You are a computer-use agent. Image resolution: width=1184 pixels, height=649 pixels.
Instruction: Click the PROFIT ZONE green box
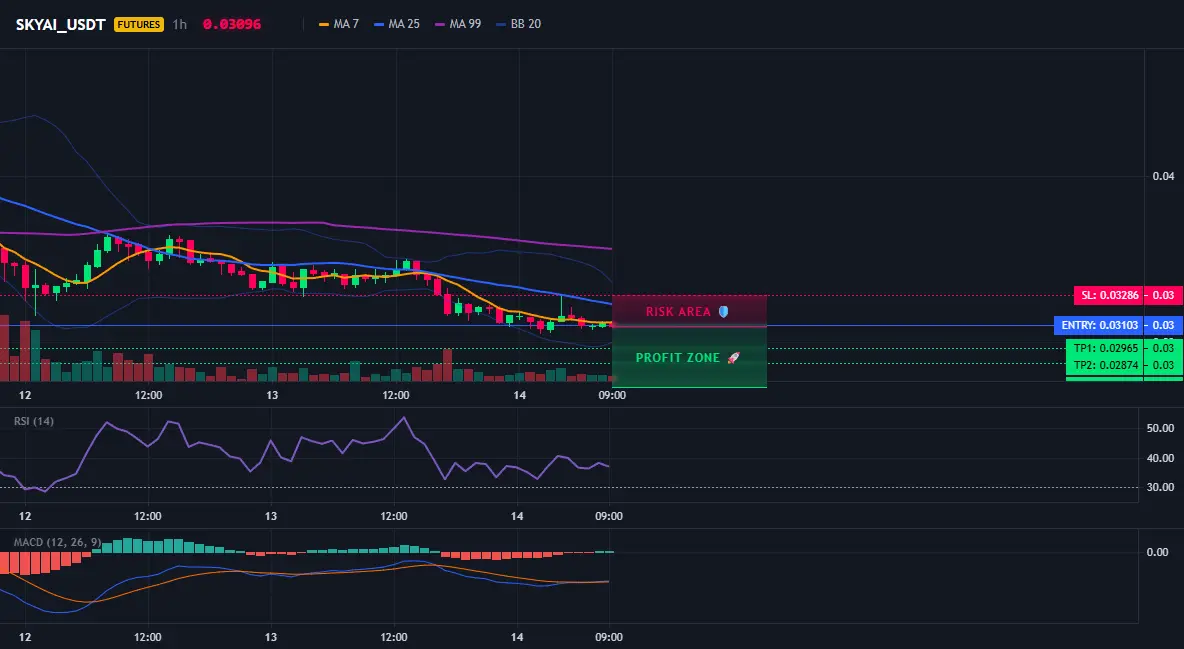(689, 357)
